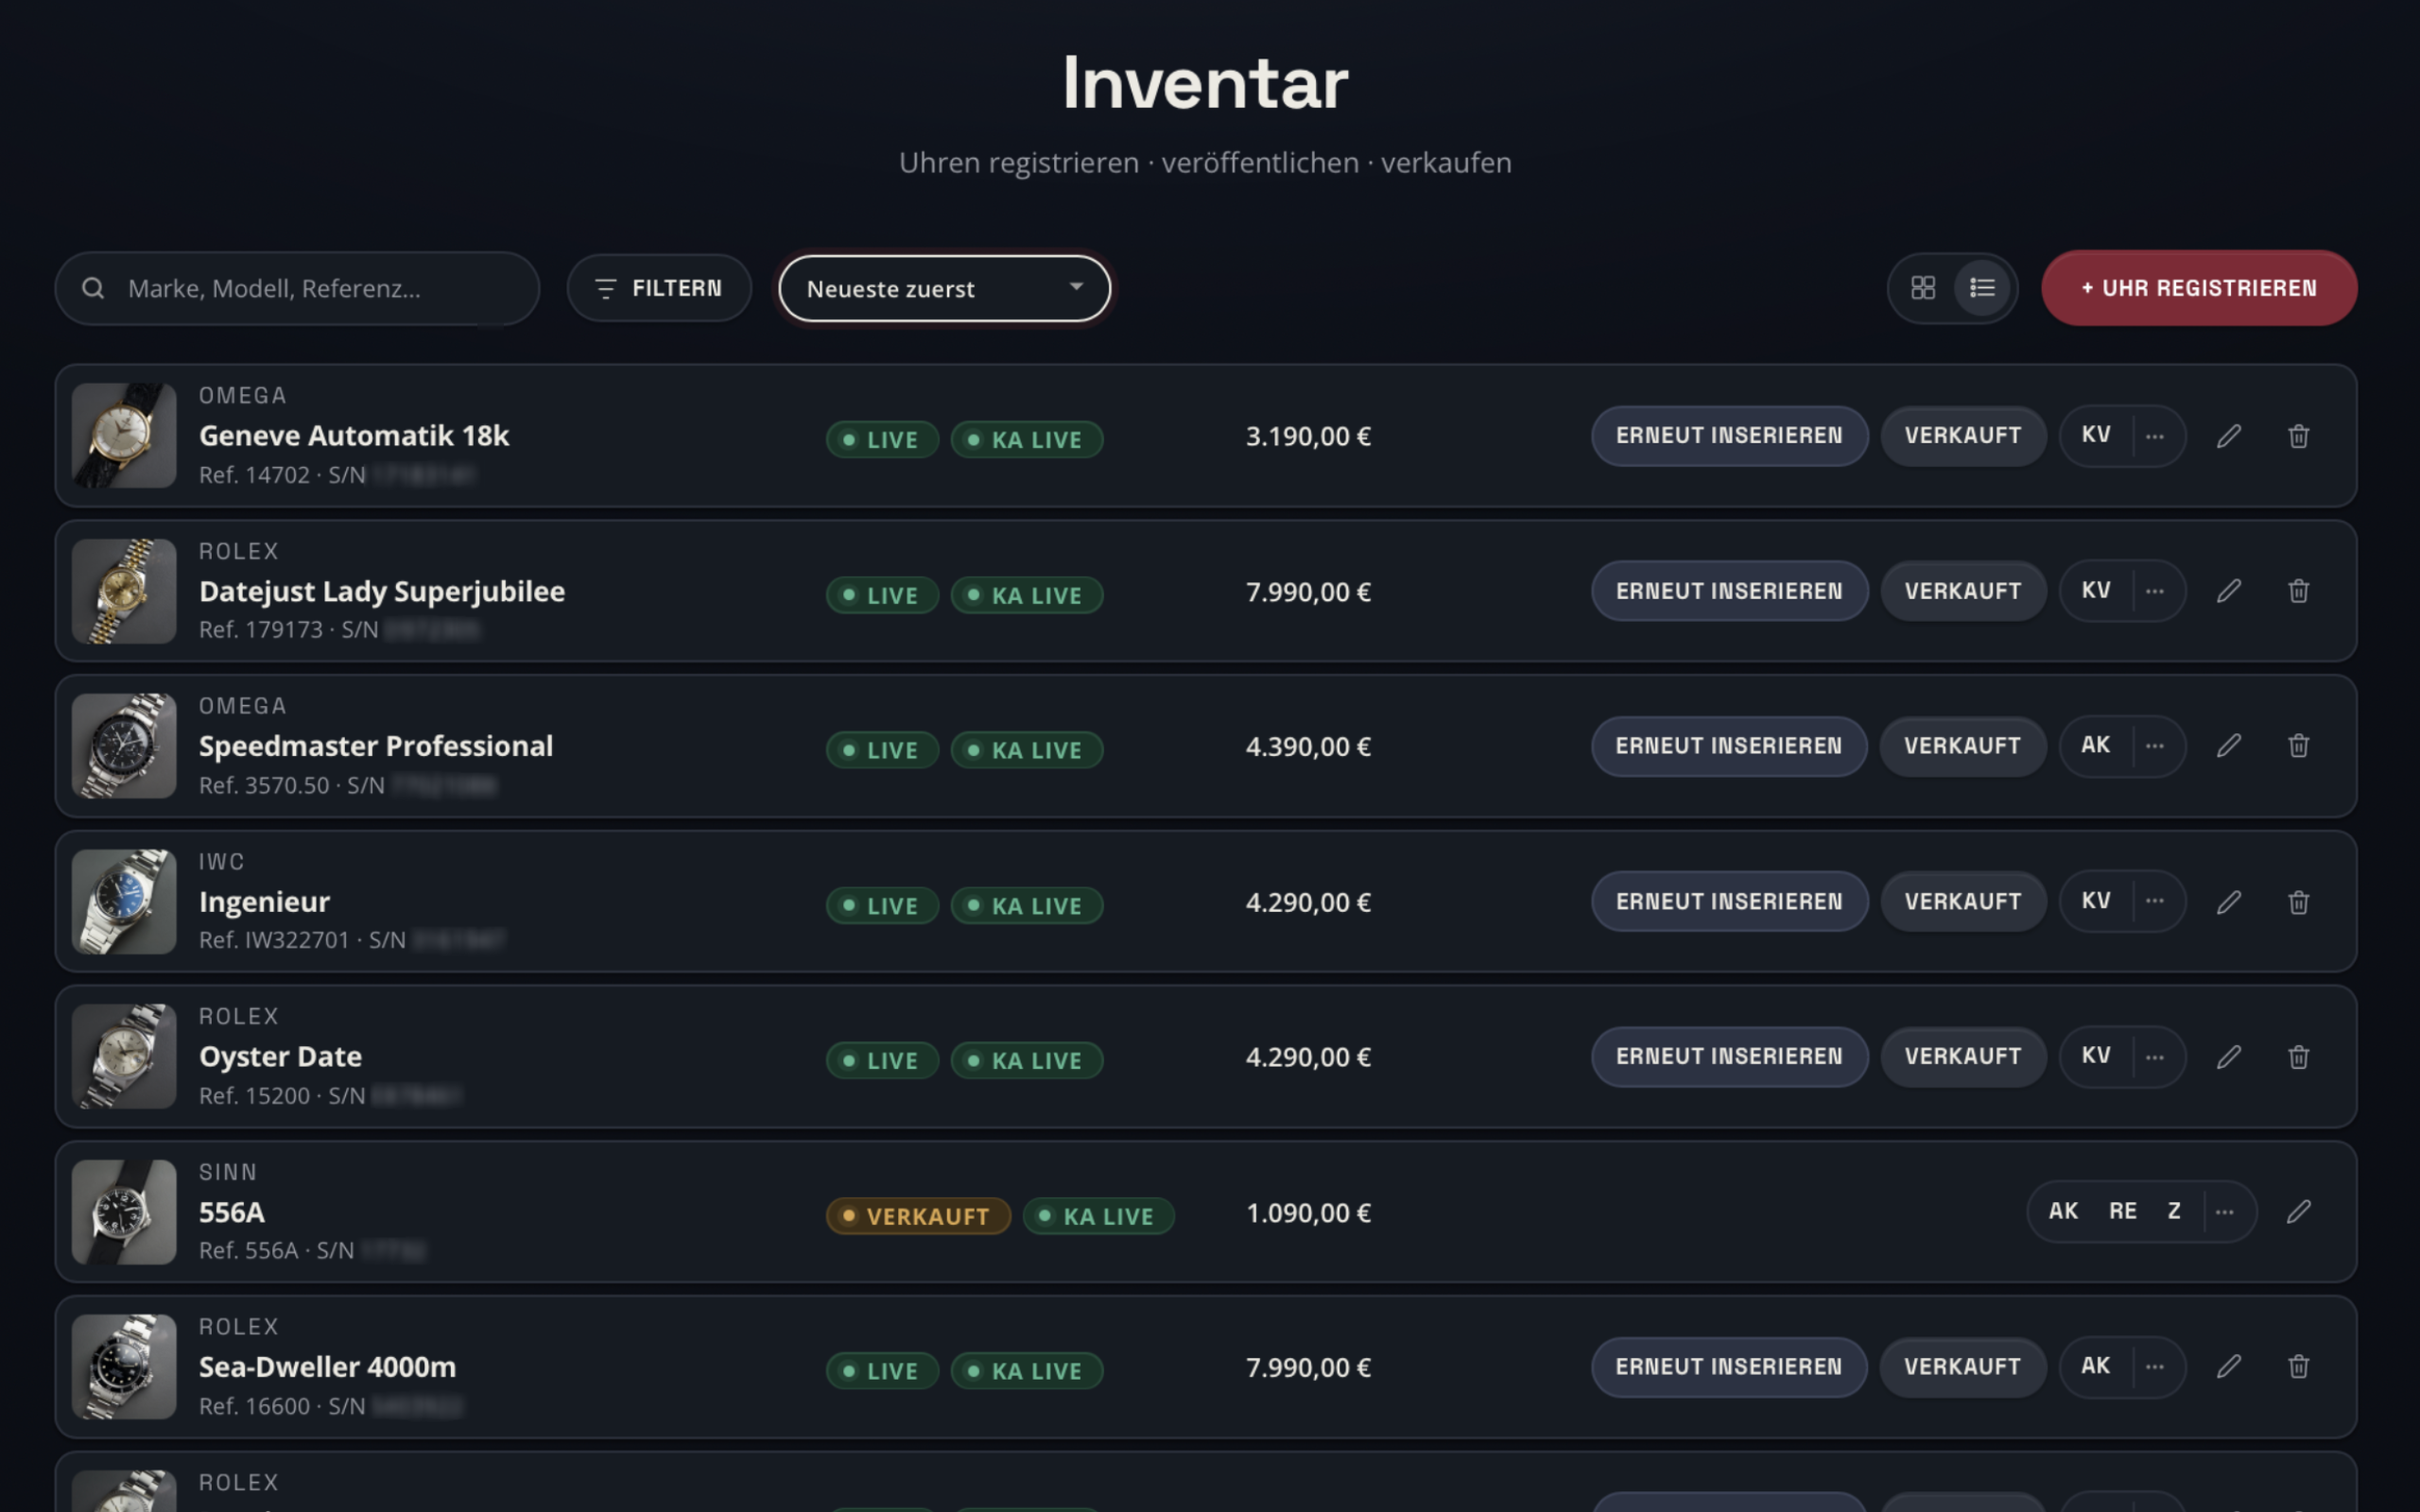The image size is (2420, 1512).
Task: Expand the three-dot menu on Sinn 556A row
Action: [x=2224, y=1212]
